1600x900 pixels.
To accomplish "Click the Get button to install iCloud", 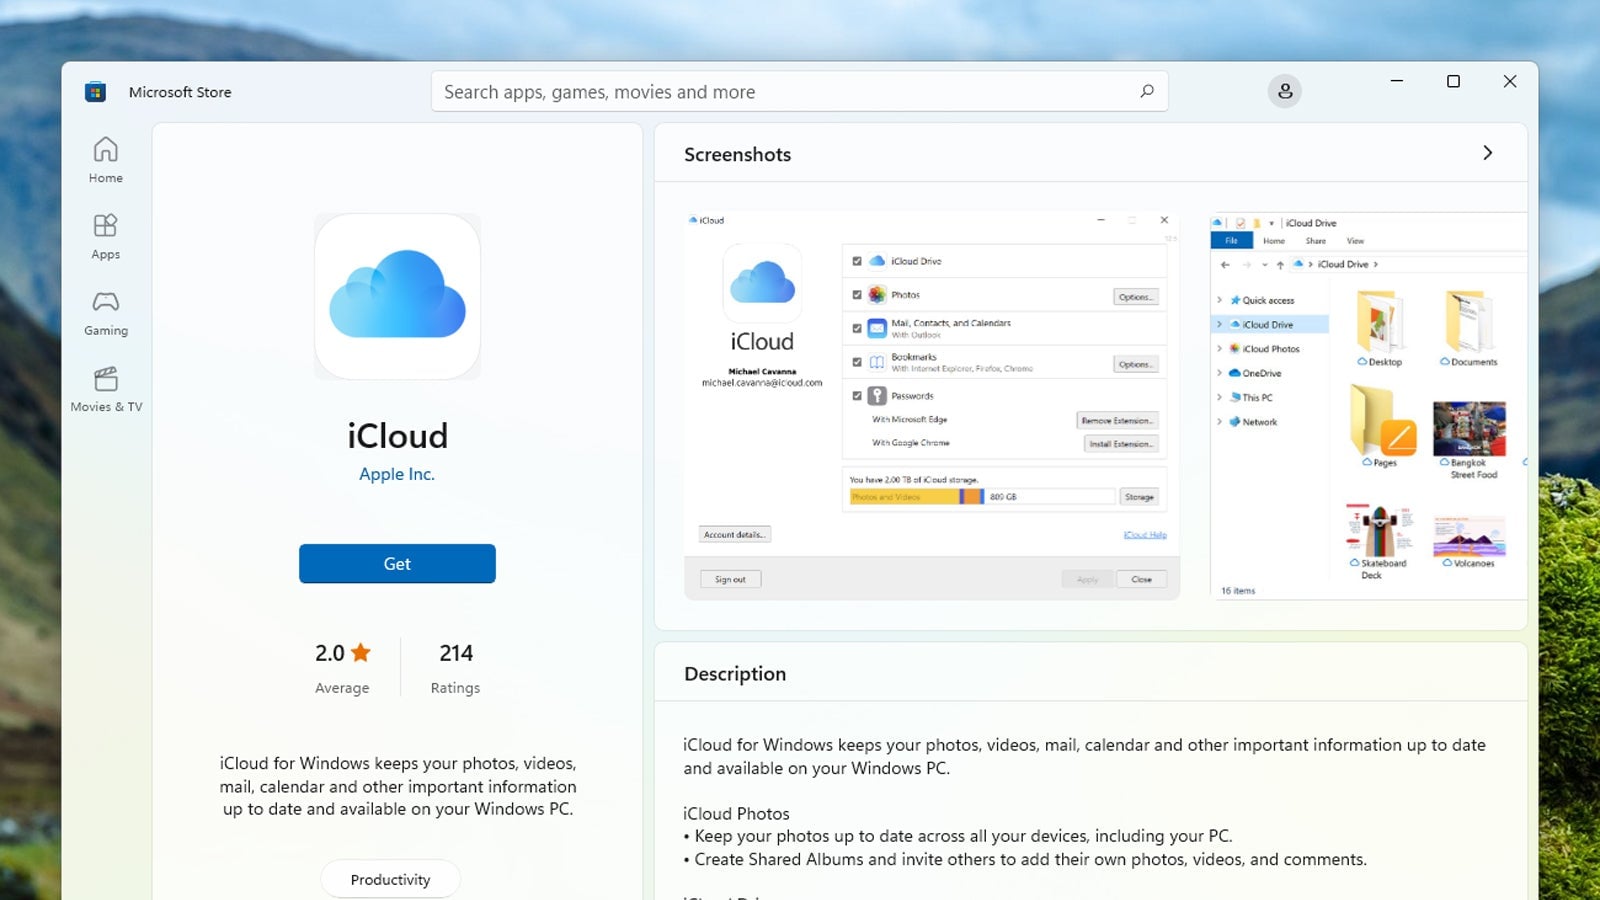I will click(x=397, y=563).
